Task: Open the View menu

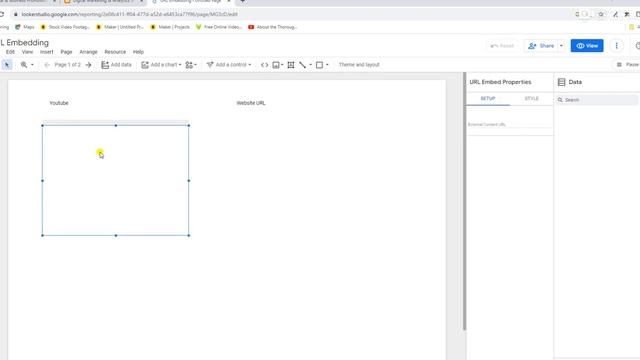Action: click(x=27, y=52)
